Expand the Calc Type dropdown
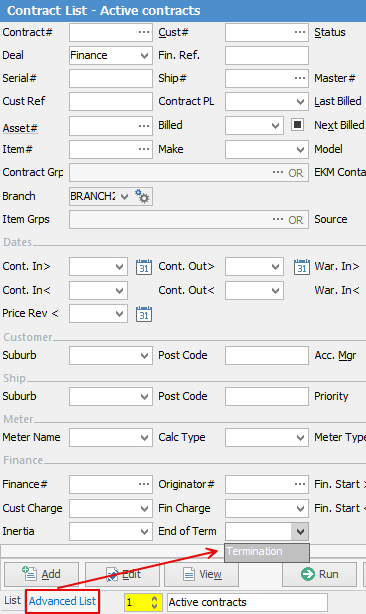This screenshot has width=366, height=614. [x=300, y=437]
